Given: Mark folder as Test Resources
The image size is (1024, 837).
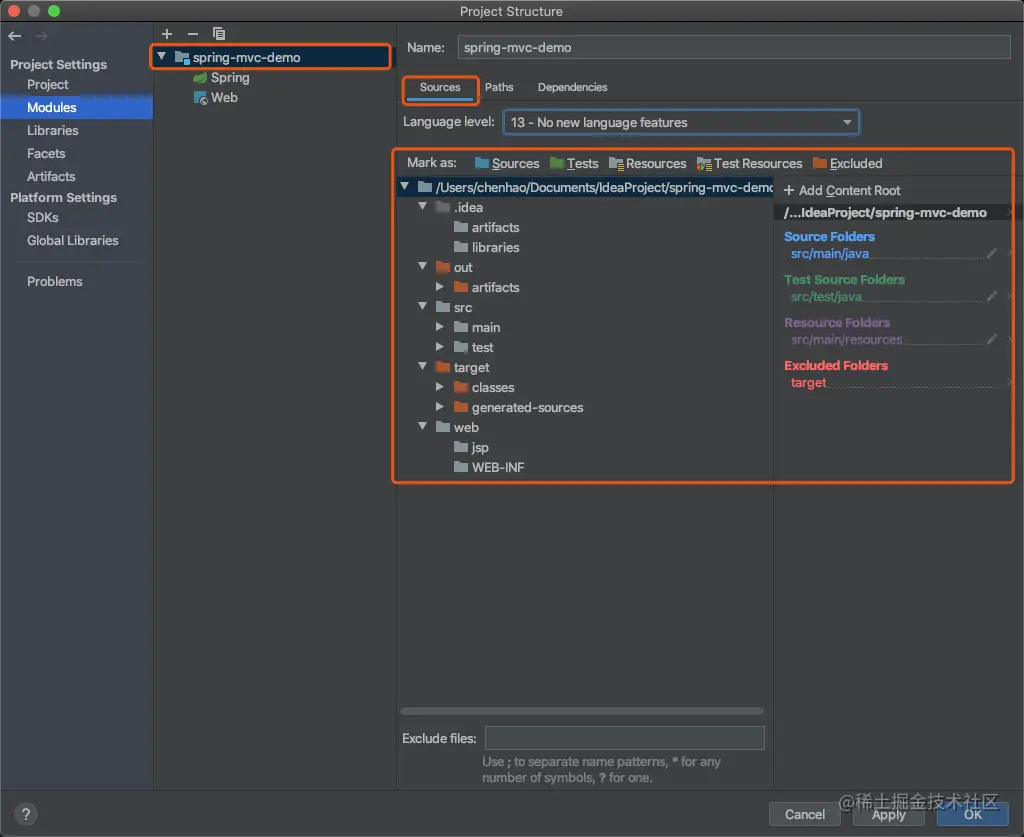Looking at the screenshot, I should tap(749, 164).
